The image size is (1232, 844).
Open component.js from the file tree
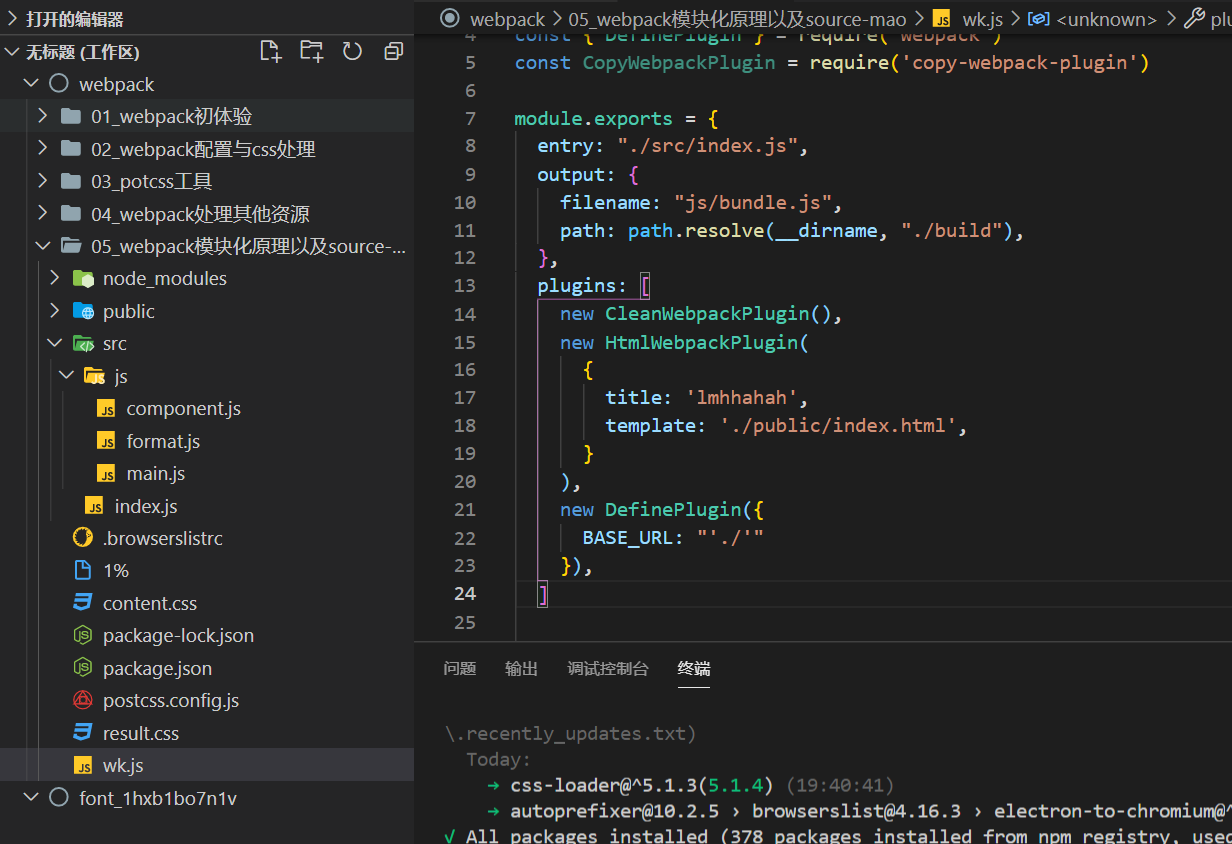coord(184,408)
